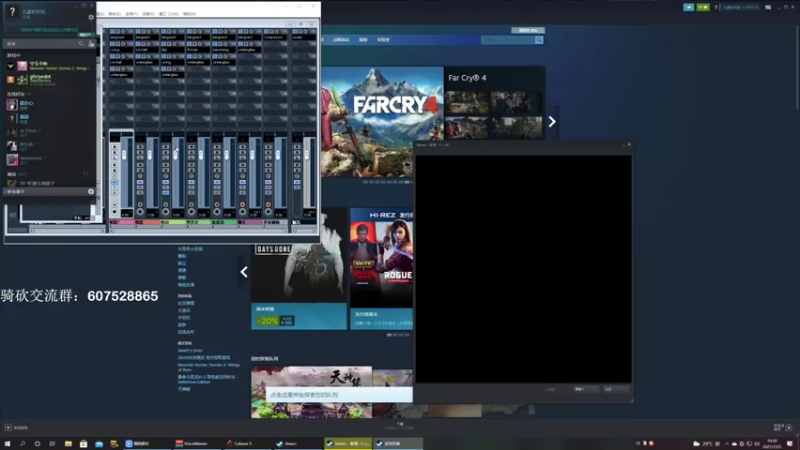Click the carousel next arrow beside Far Cry 4
Image resolution: width=800 pixels, height=450 pixels.
click(x=552, y=121)
